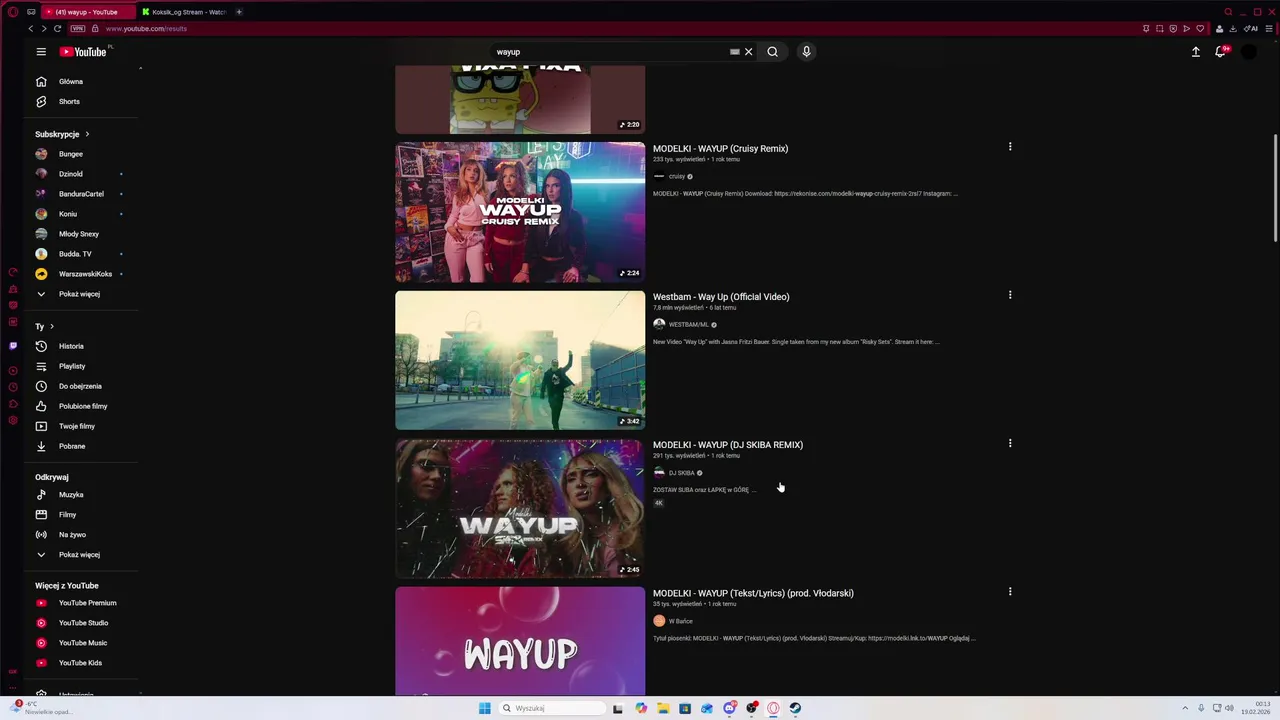The height and width of the screenshot is (720, 1280).
Task: Start voice search with microphone
Action: 806,52
